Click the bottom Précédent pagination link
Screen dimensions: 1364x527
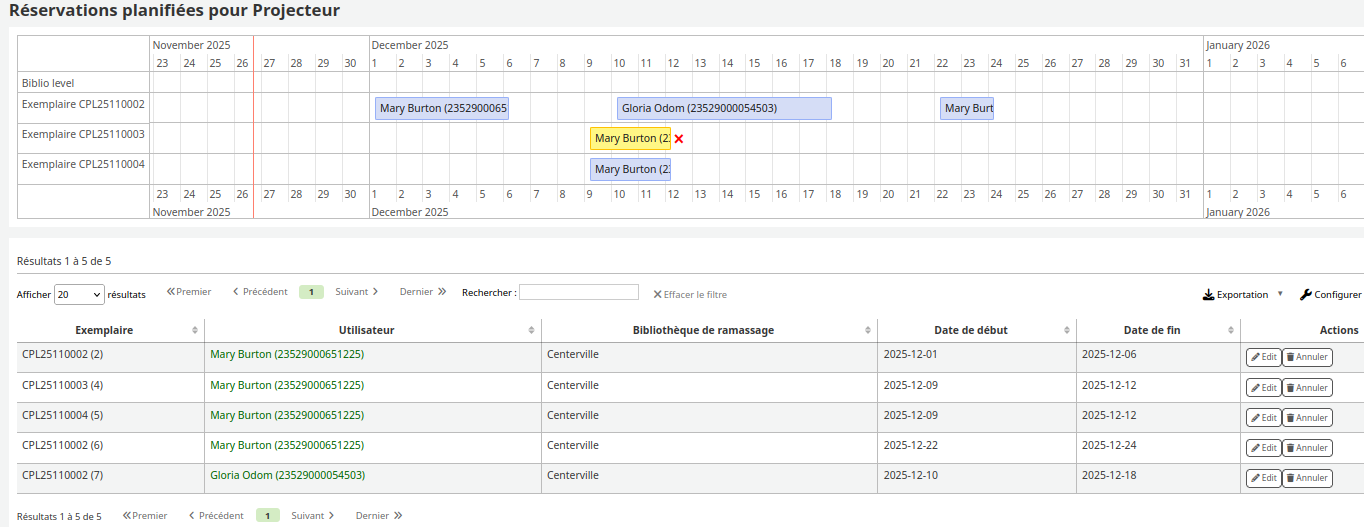click(216, 516)
